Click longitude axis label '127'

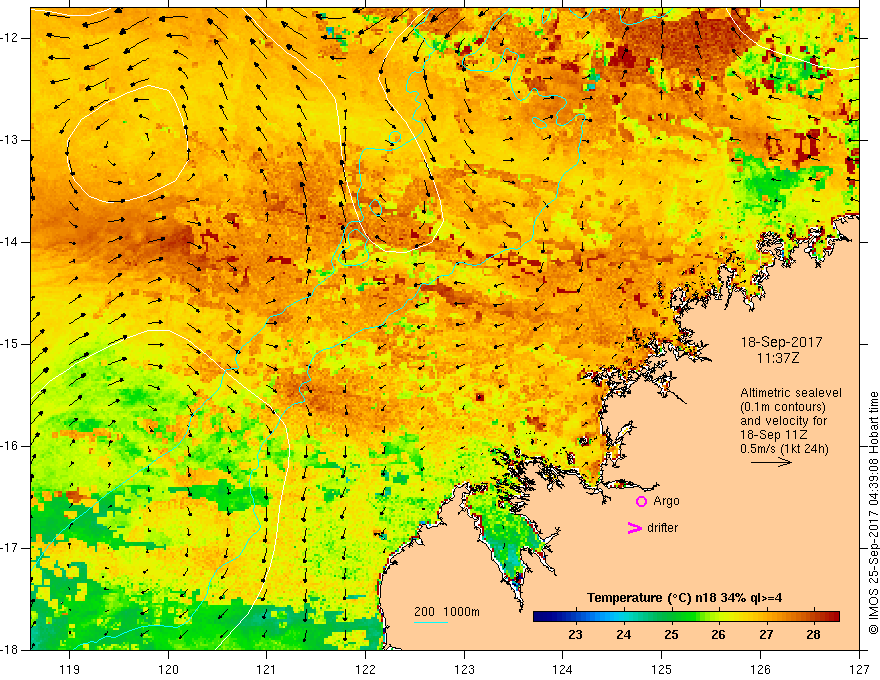point(859,669)
